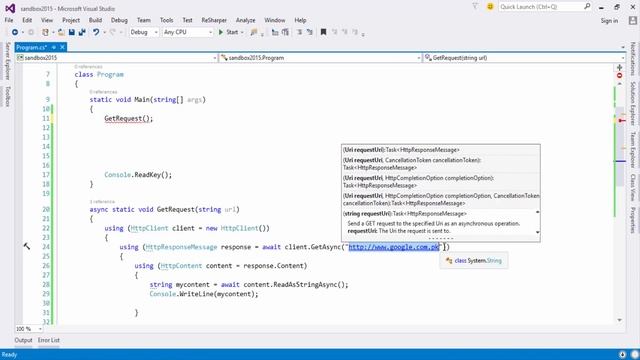Click the feedback smiley icon
The height and width of the screenshot is (360, 640).
point(490,7)
